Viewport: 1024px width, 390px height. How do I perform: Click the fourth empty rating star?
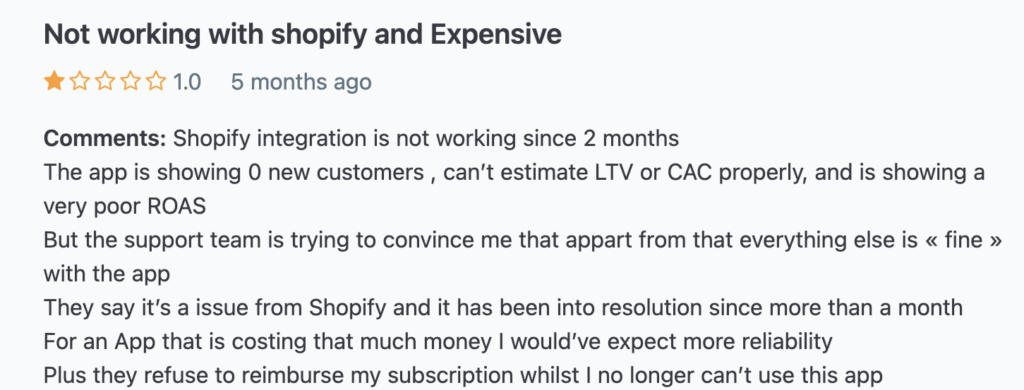tap(131, 82)
